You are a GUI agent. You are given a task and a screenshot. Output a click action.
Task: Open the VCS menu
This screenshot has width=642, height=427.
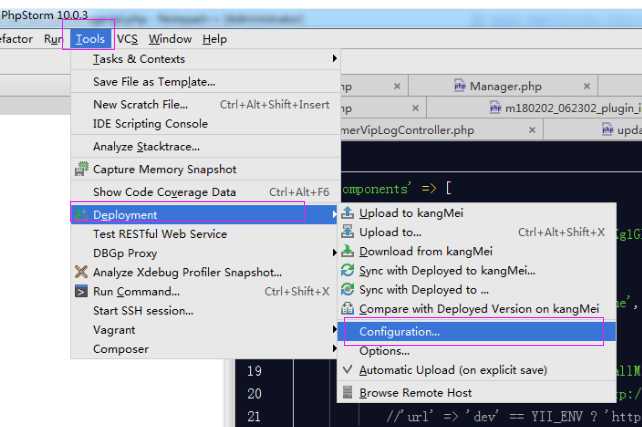pyautogui.click(x=127, y=39)
